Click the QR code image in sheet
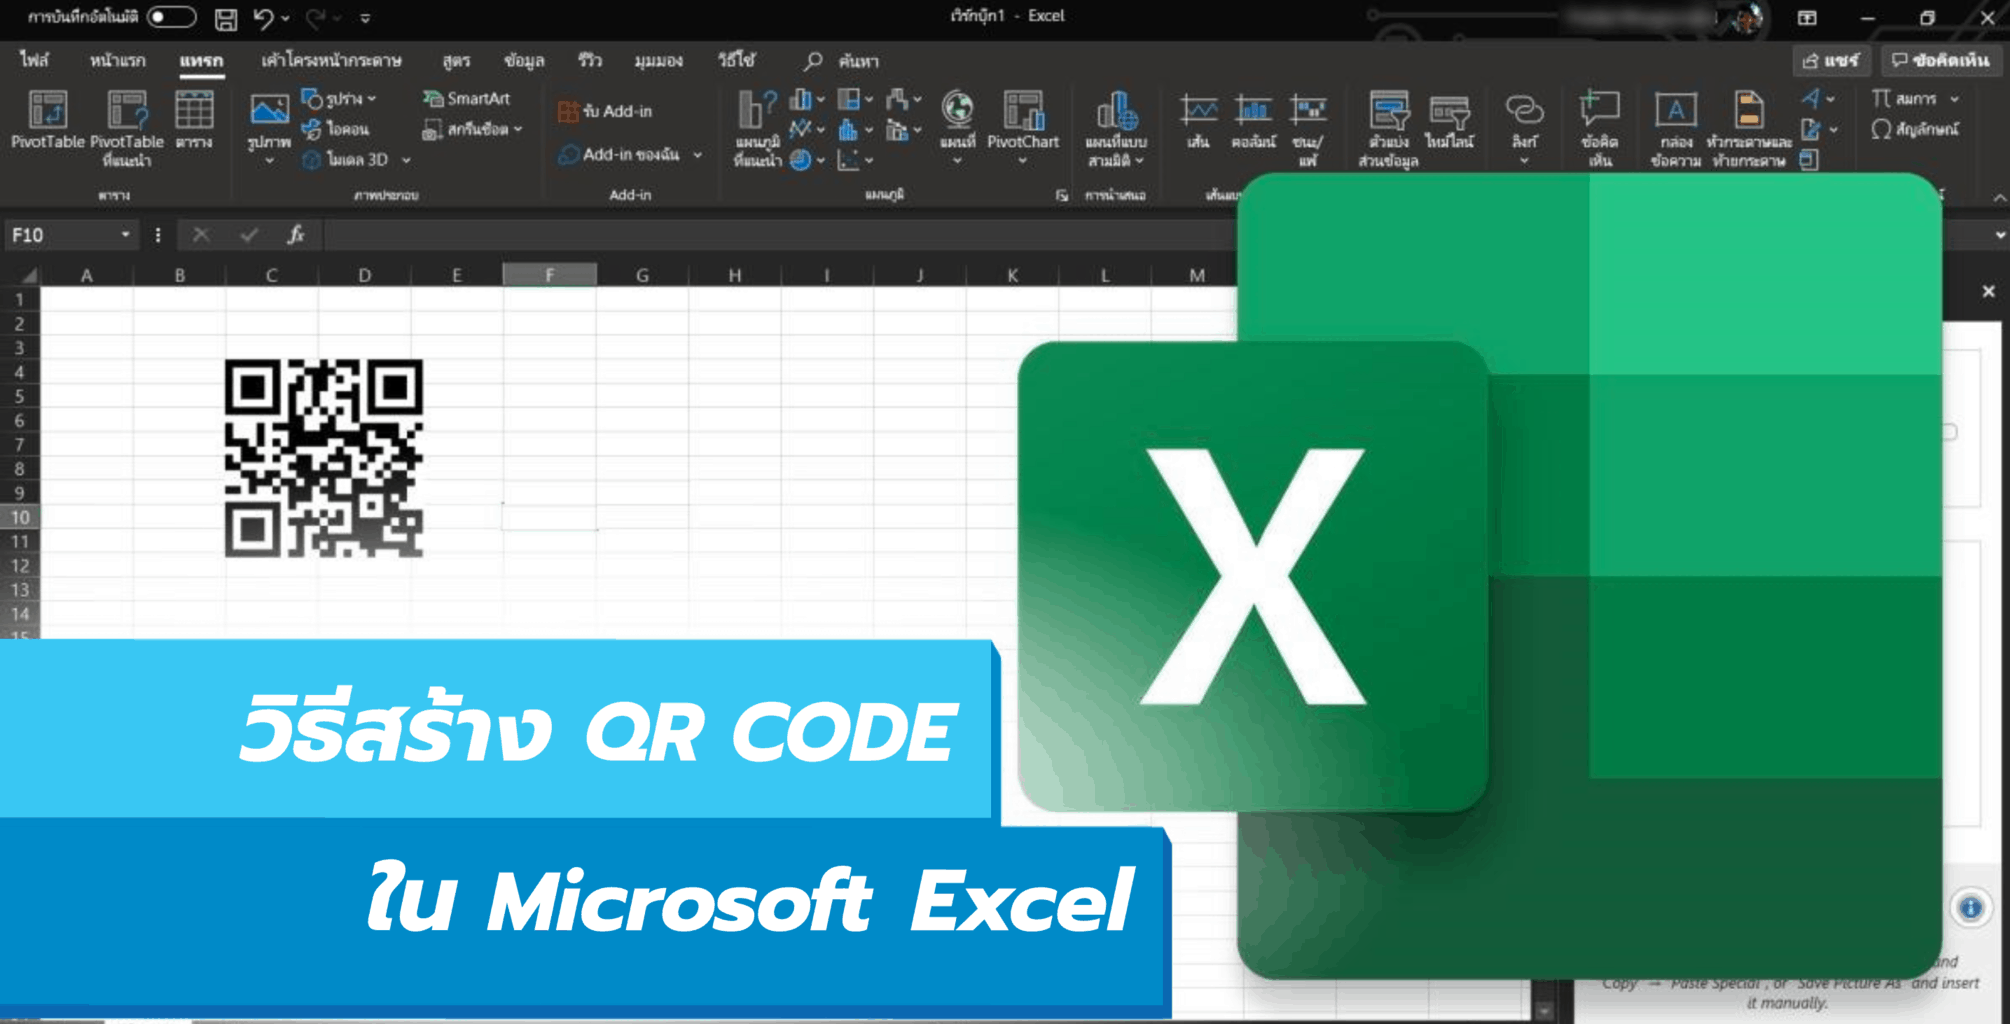The height and width of the screenshot is (1024, 2010). [323, 458]
